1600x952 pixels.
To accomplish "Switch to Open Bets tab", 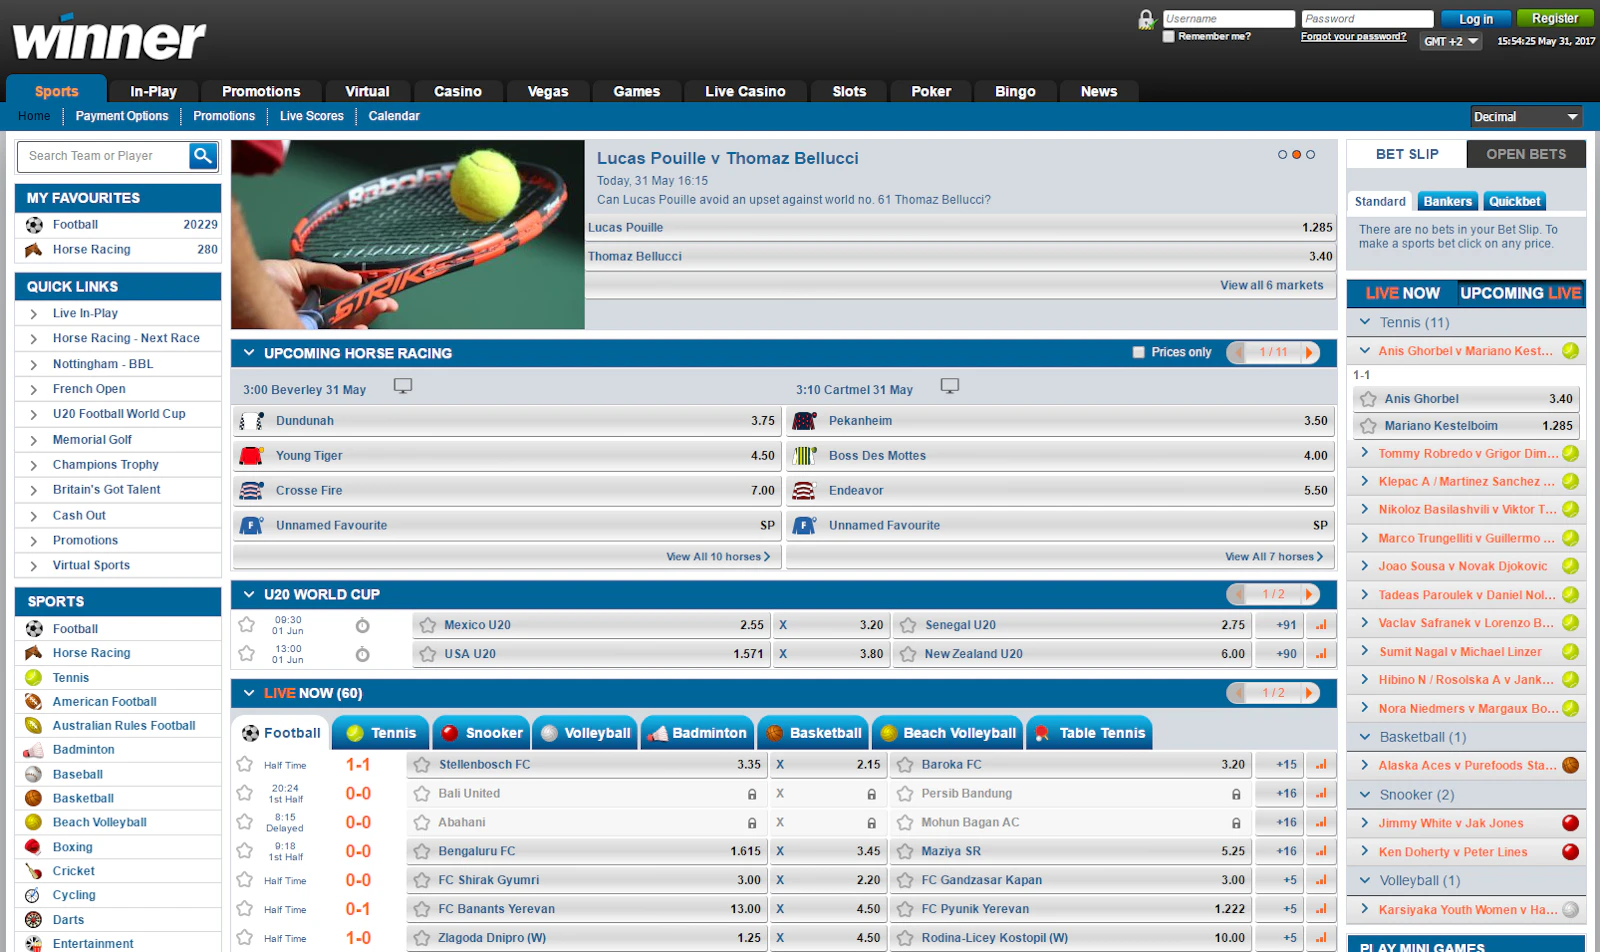I will click(1526, 154).
